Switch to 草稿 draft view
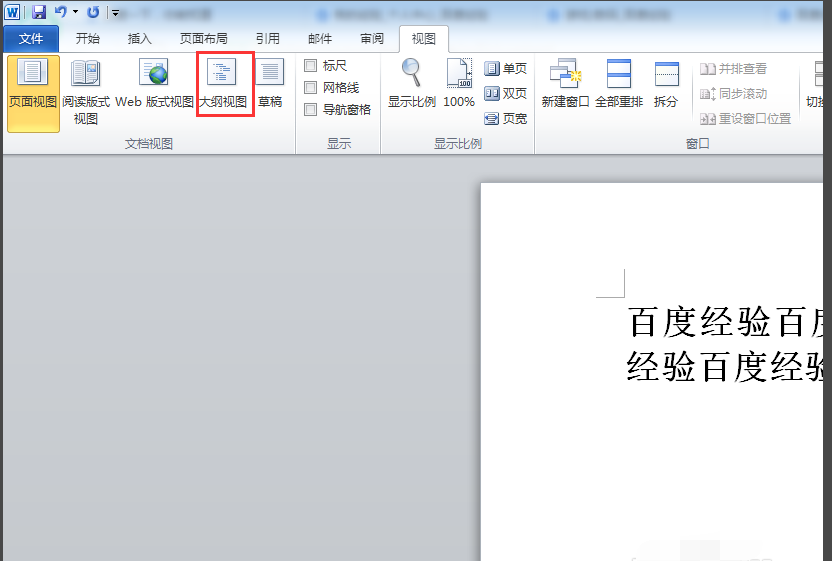 (x=270, y=84)
